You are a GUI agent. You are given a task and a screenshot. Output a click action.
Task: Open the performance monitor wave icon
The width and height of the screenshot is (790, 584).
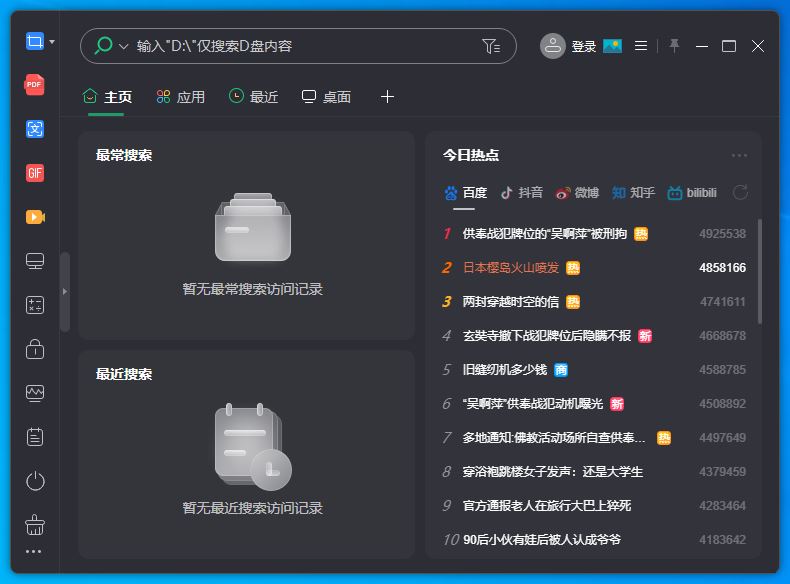[x=35, y=393]
